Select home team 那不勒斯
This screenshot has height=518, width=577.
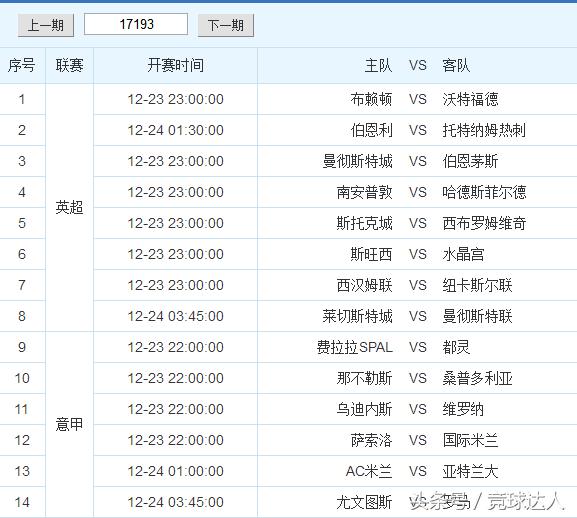pos(364,378)
